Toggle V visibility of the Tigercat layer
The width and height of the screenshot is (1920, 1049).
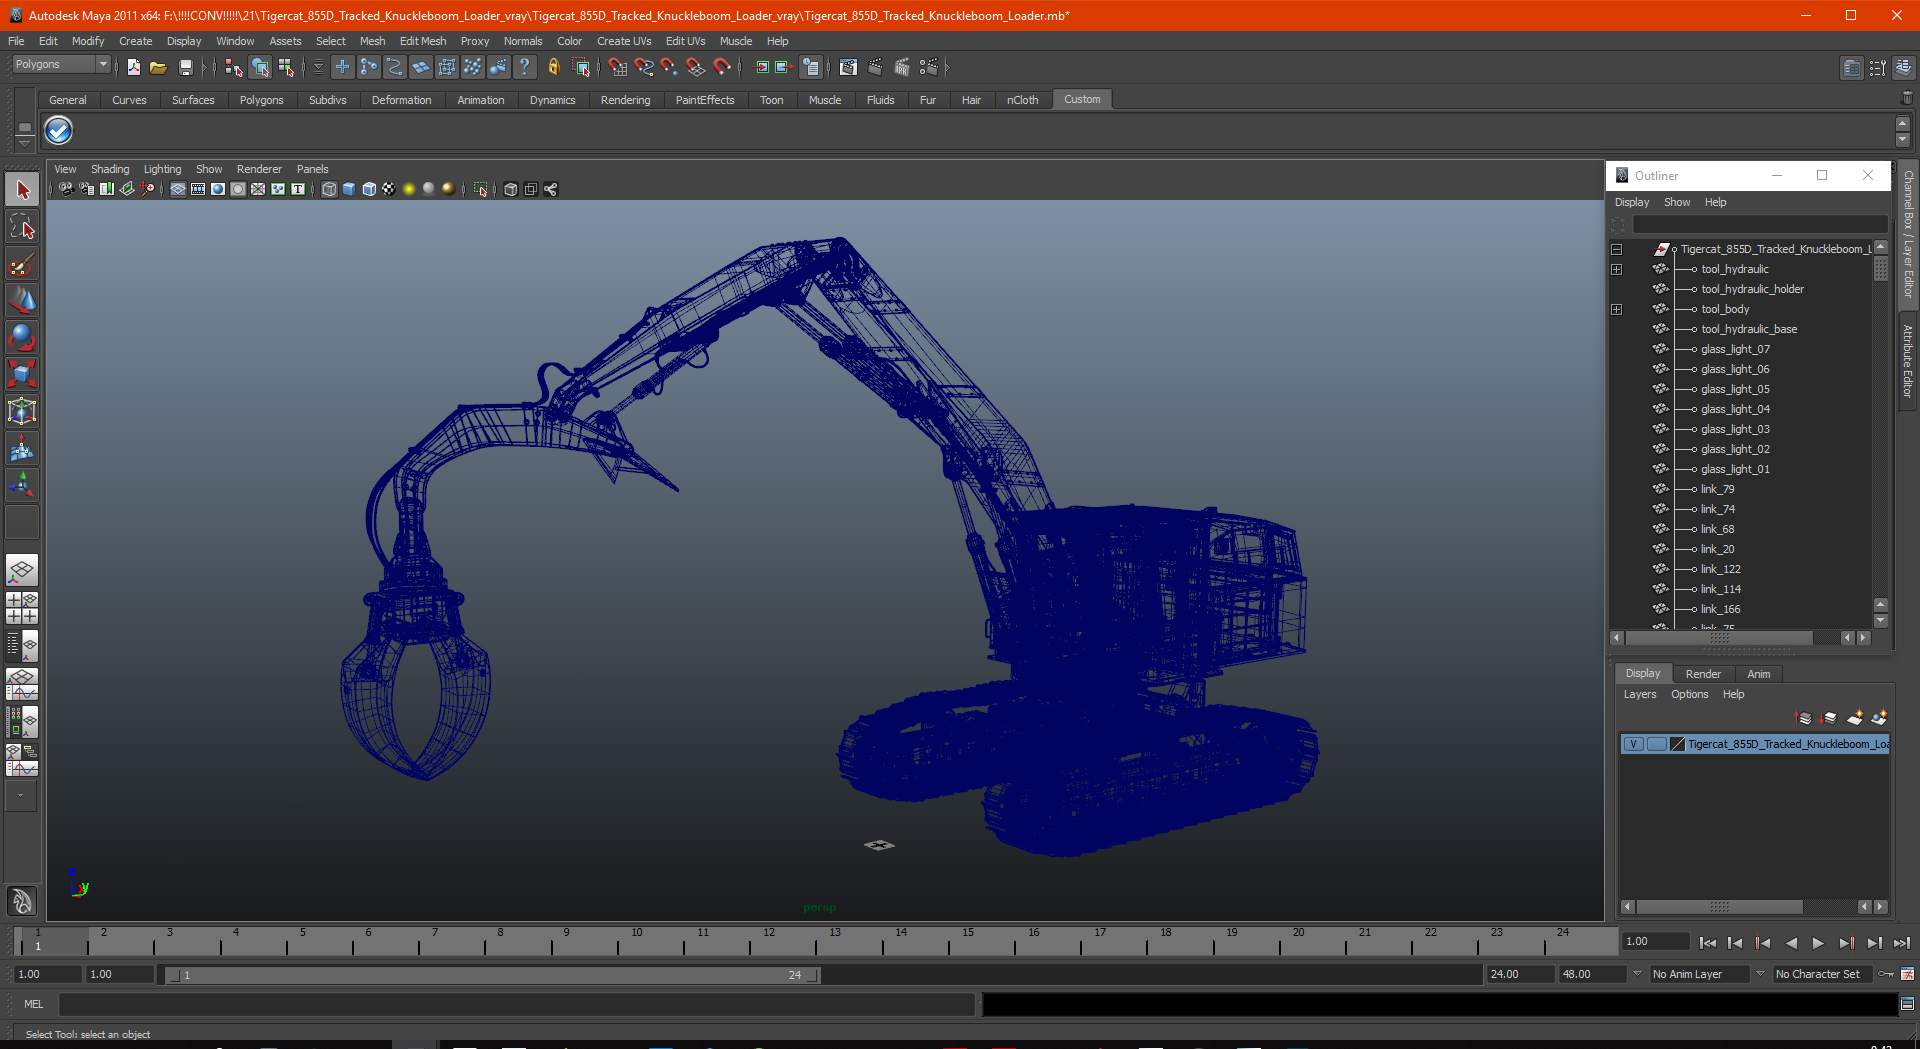click(1633, 744)
